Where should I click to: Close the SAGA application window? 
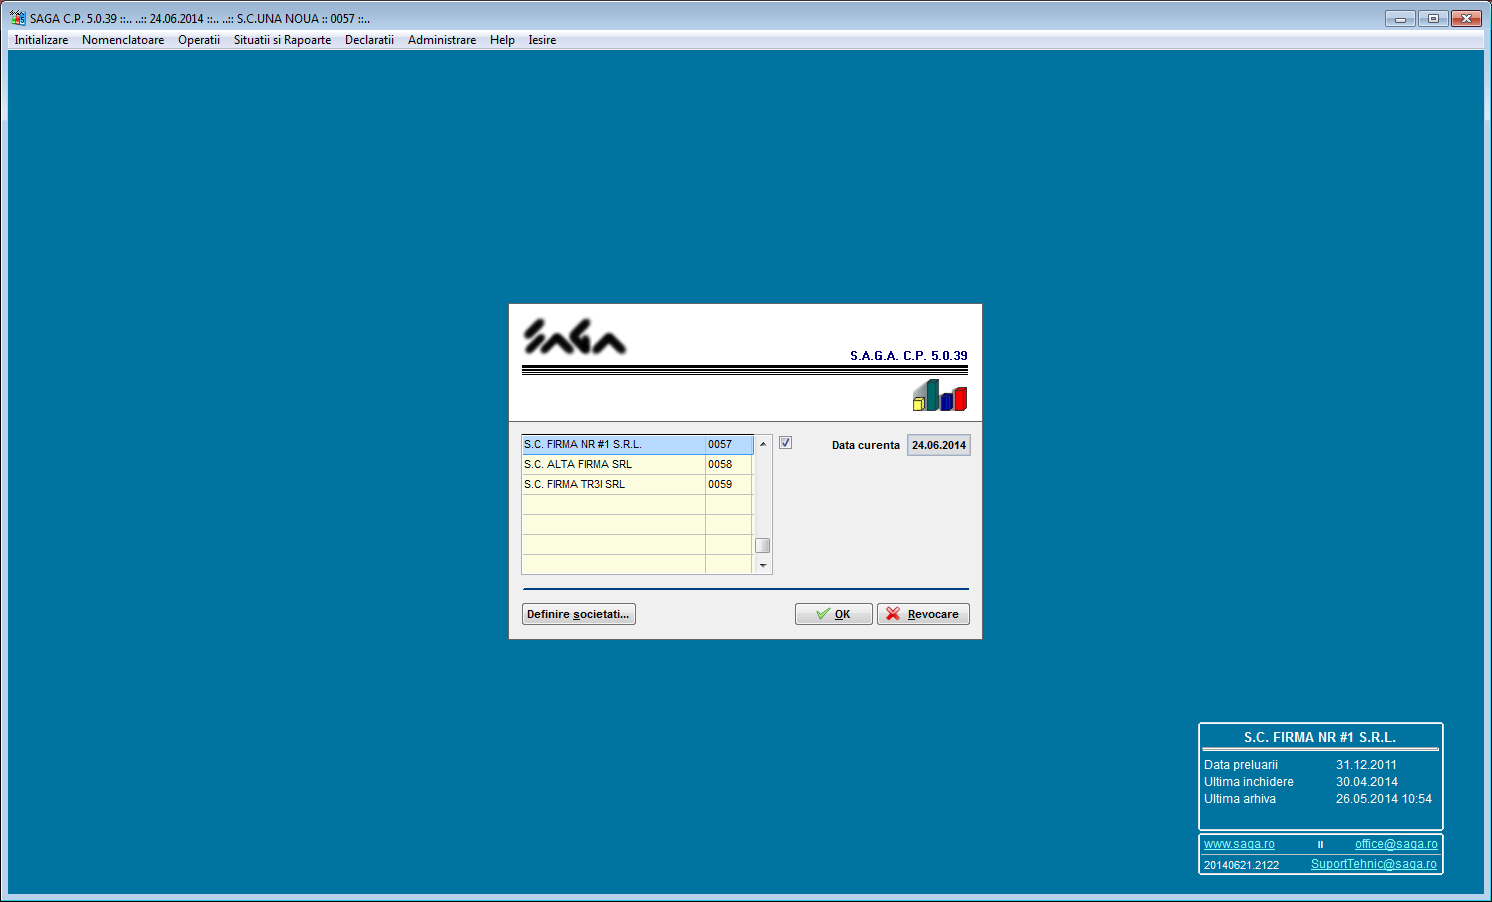point(1466,18)
